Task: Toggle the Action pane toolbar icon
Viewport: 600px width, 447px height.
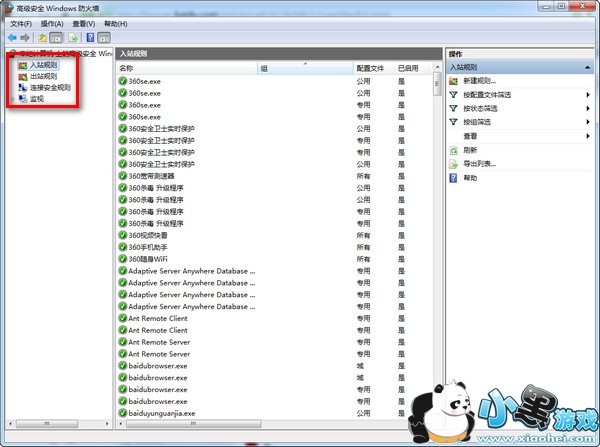Action: point(104,38)
